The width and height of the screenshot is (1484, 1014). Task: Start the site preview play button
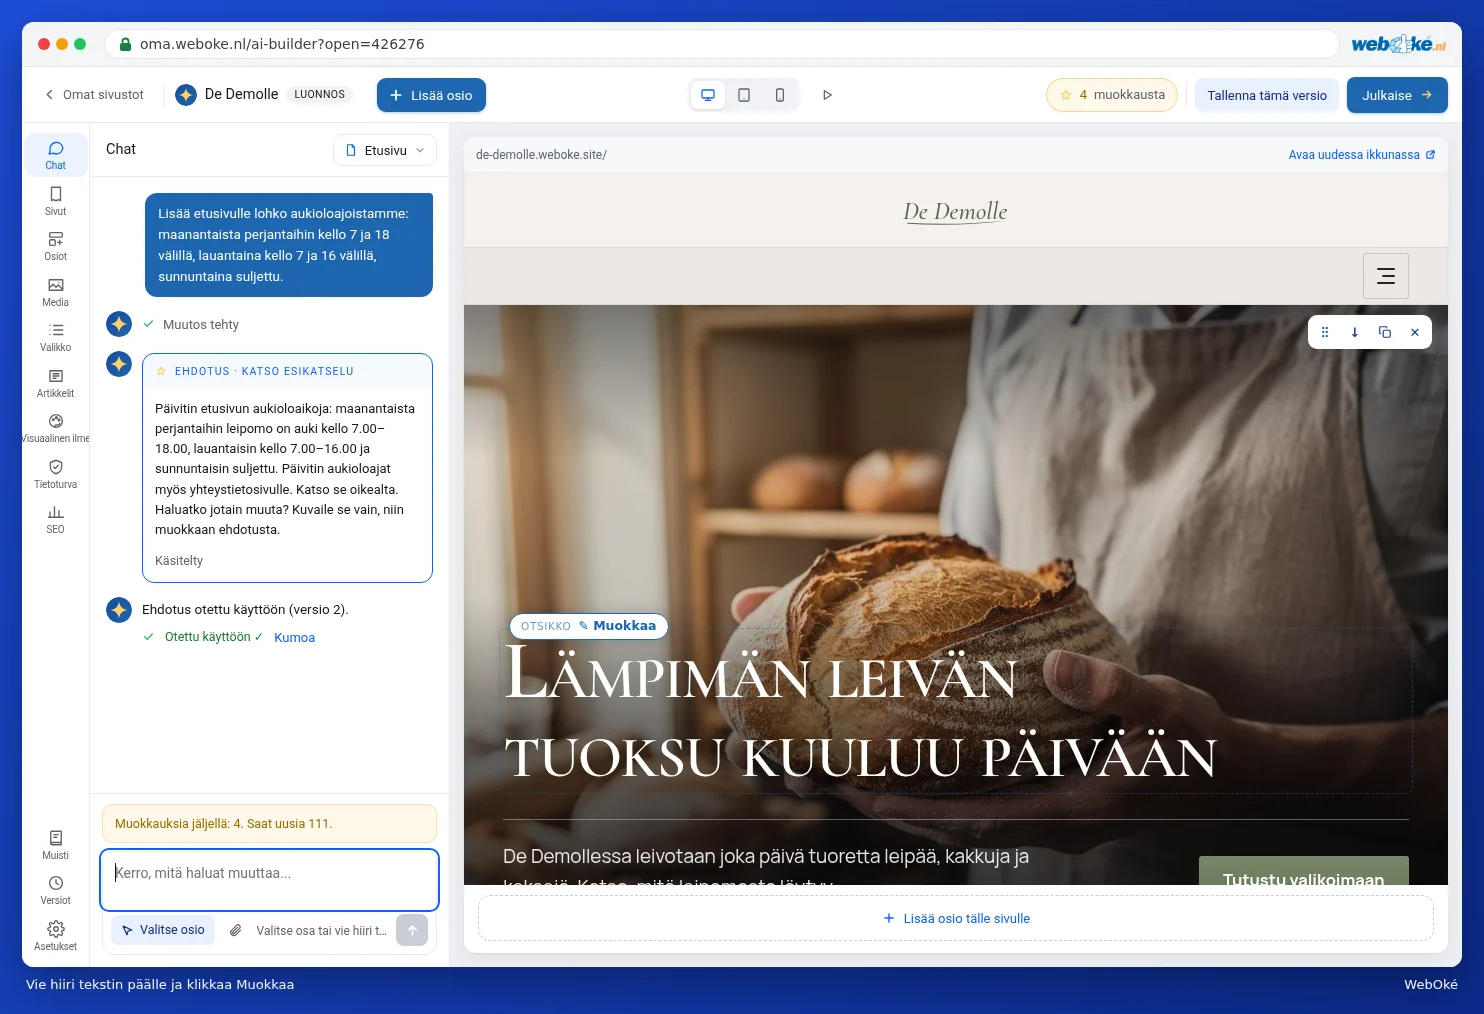[x=827, y=95]
